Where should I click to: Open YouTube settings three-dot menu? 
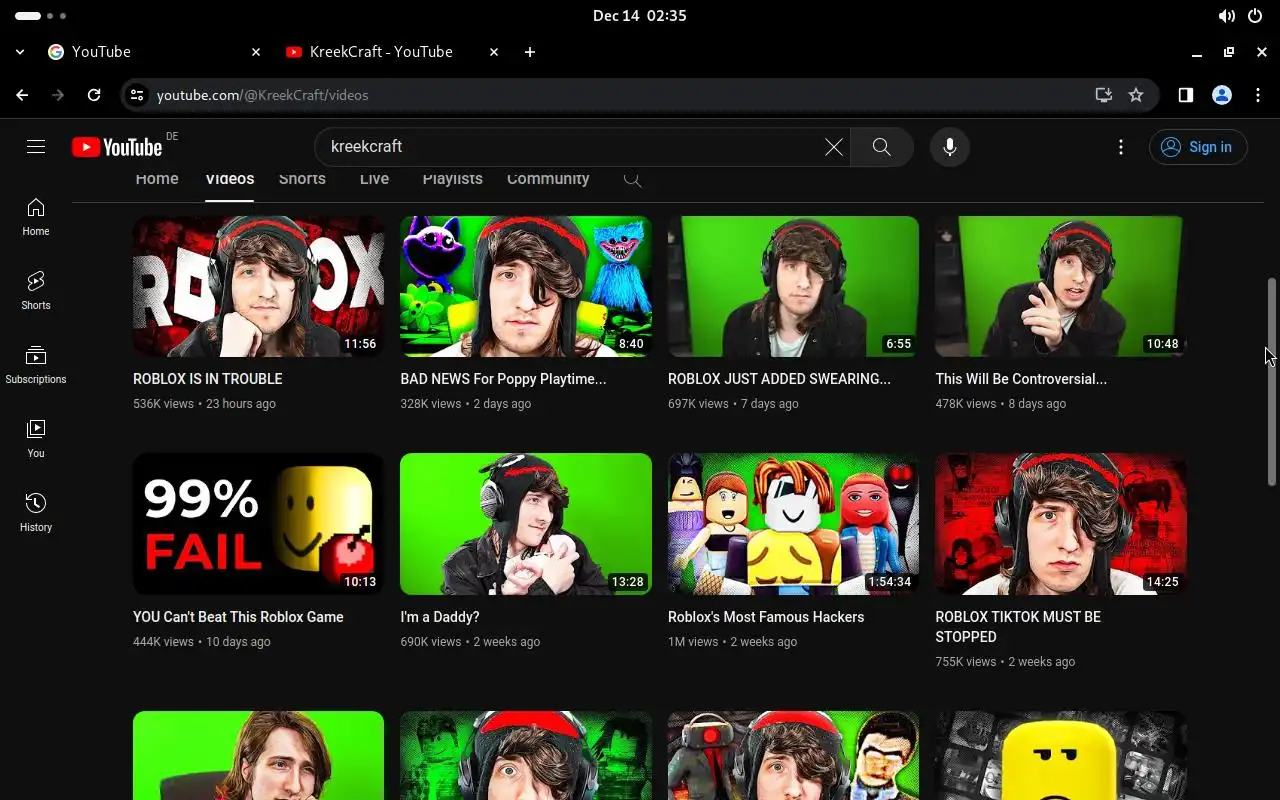coord(1121,147)
